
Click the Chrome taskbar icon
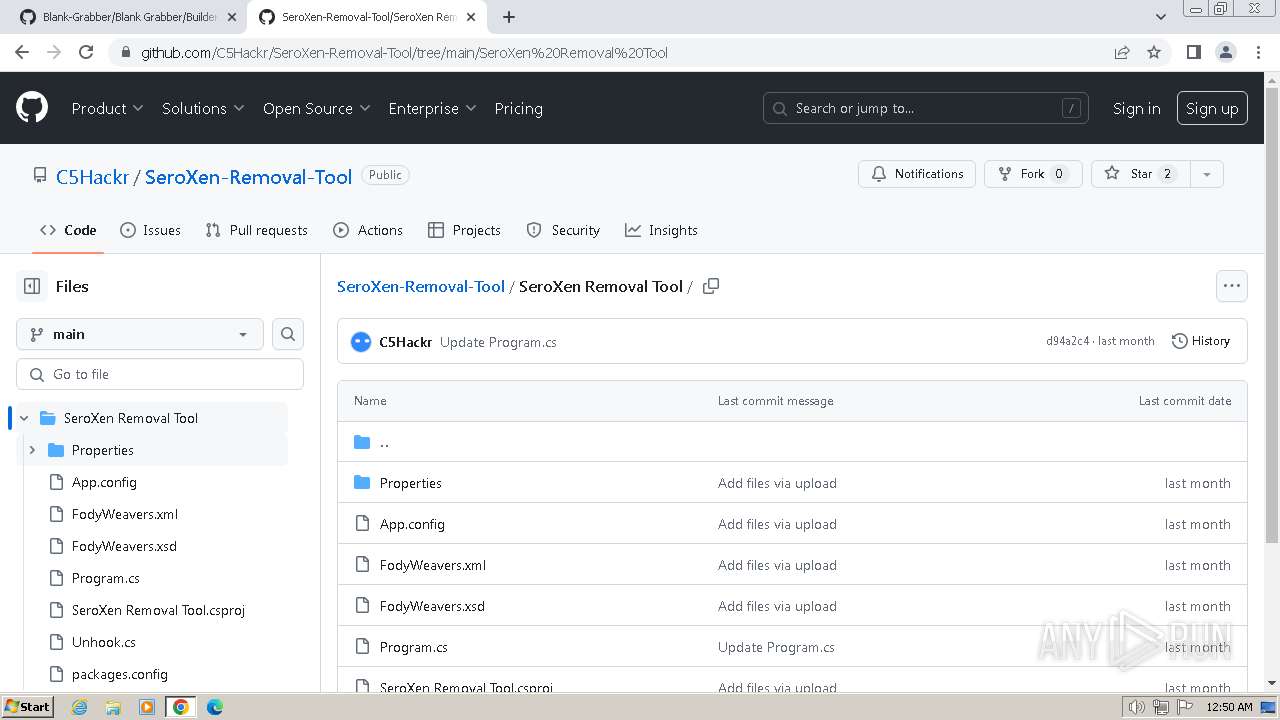[x=181, y=707]
